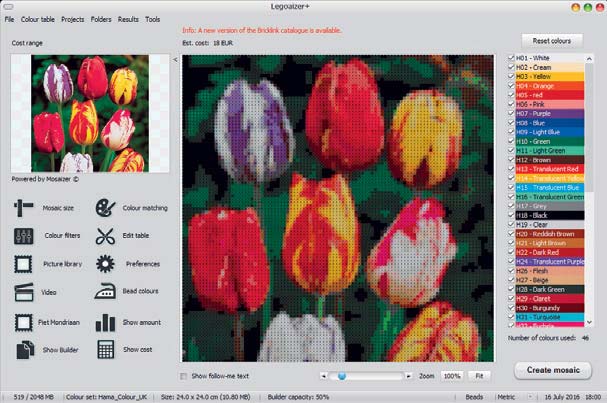Click the colour list vertical scrollbar
607x403 pixels.
[x=589, y=127]
